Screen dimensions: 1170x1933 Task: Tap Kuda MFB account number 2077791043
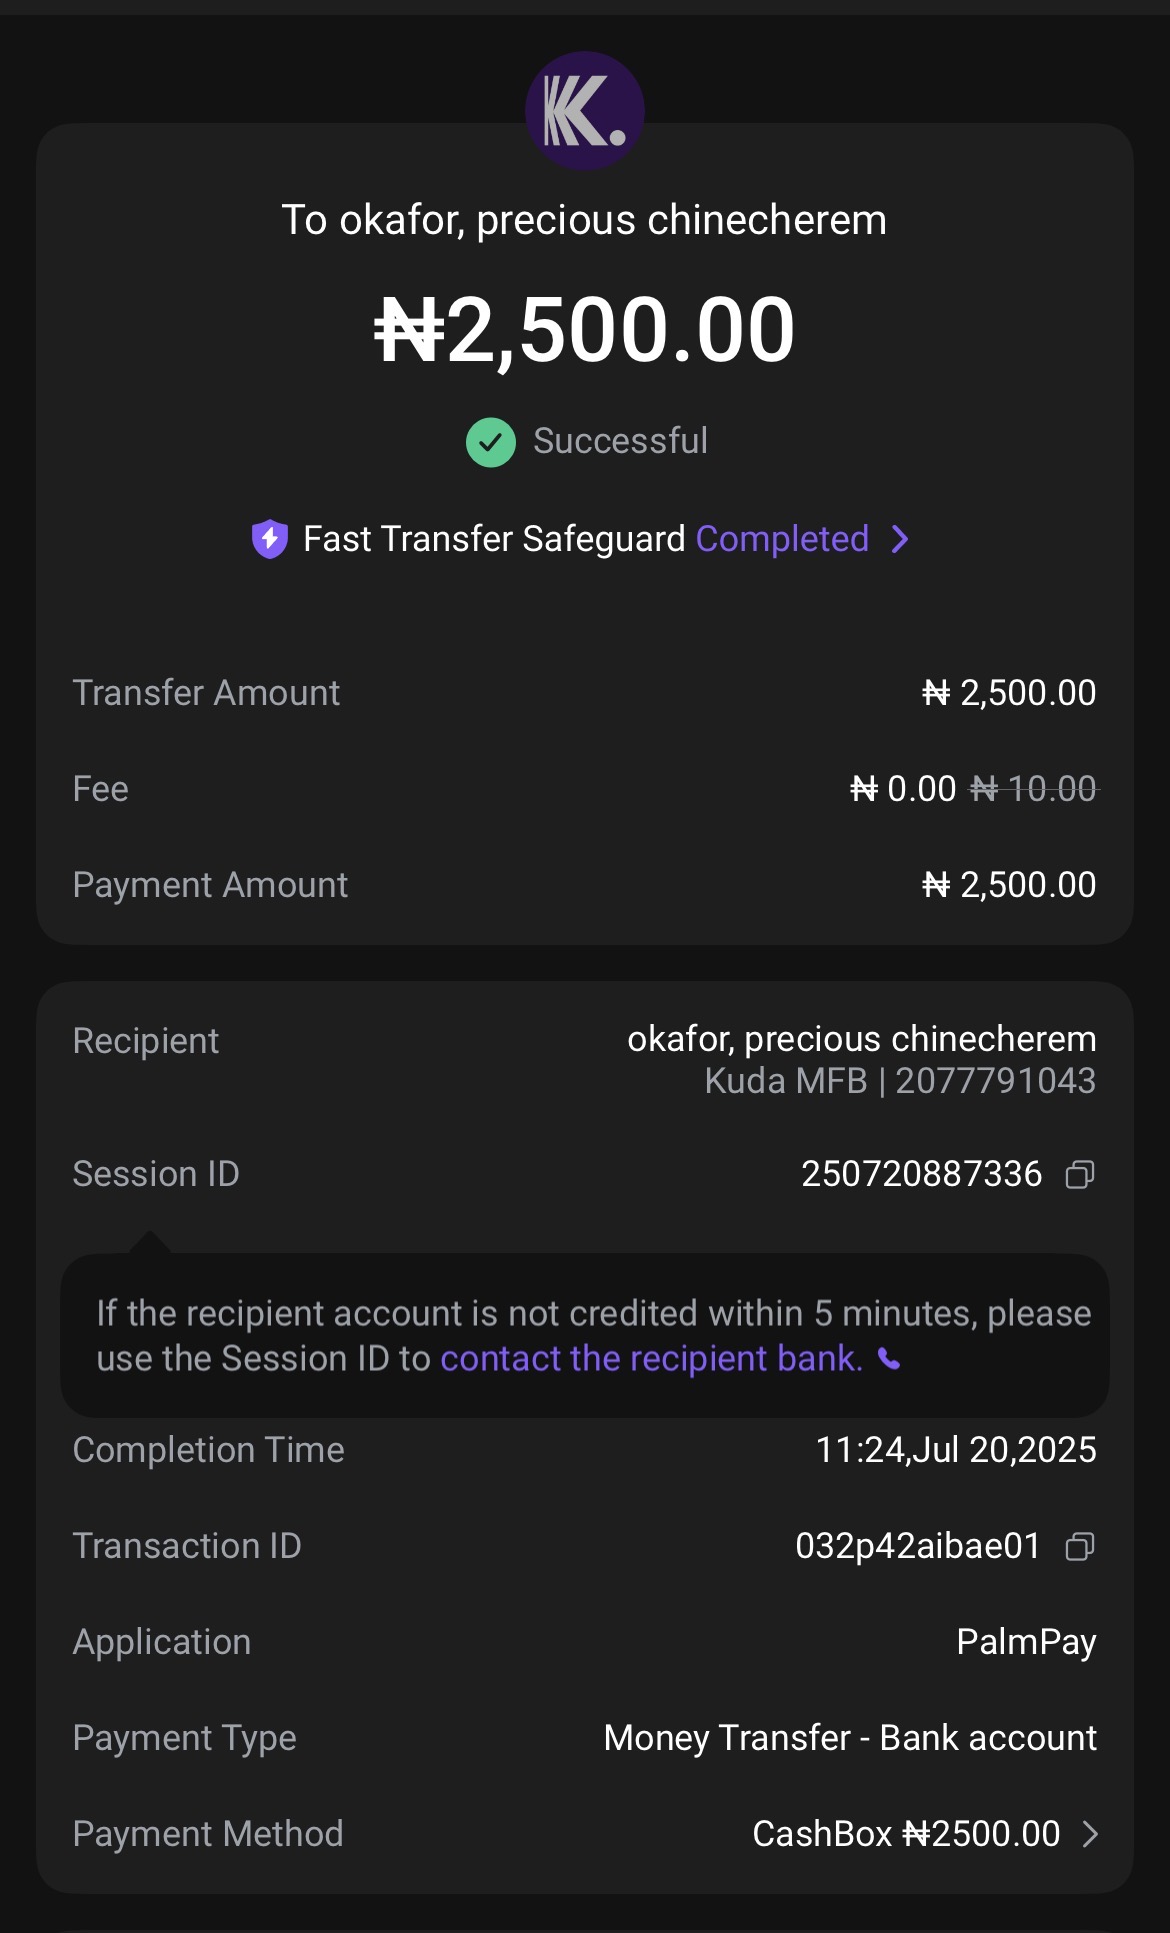pos(995,1081)
